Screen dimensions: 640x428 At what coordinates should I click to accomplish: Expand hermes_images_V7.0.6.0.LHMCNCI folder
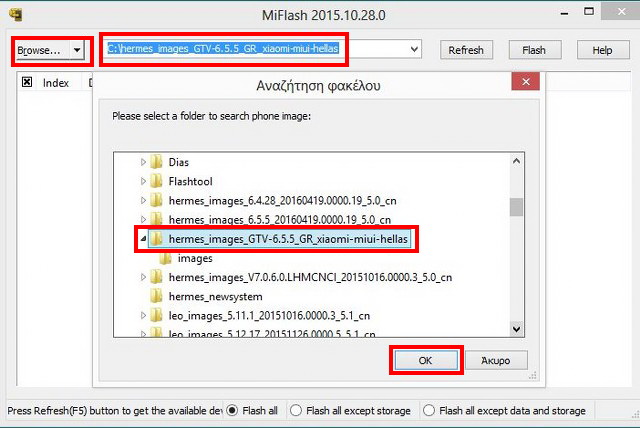coord(143,277)
